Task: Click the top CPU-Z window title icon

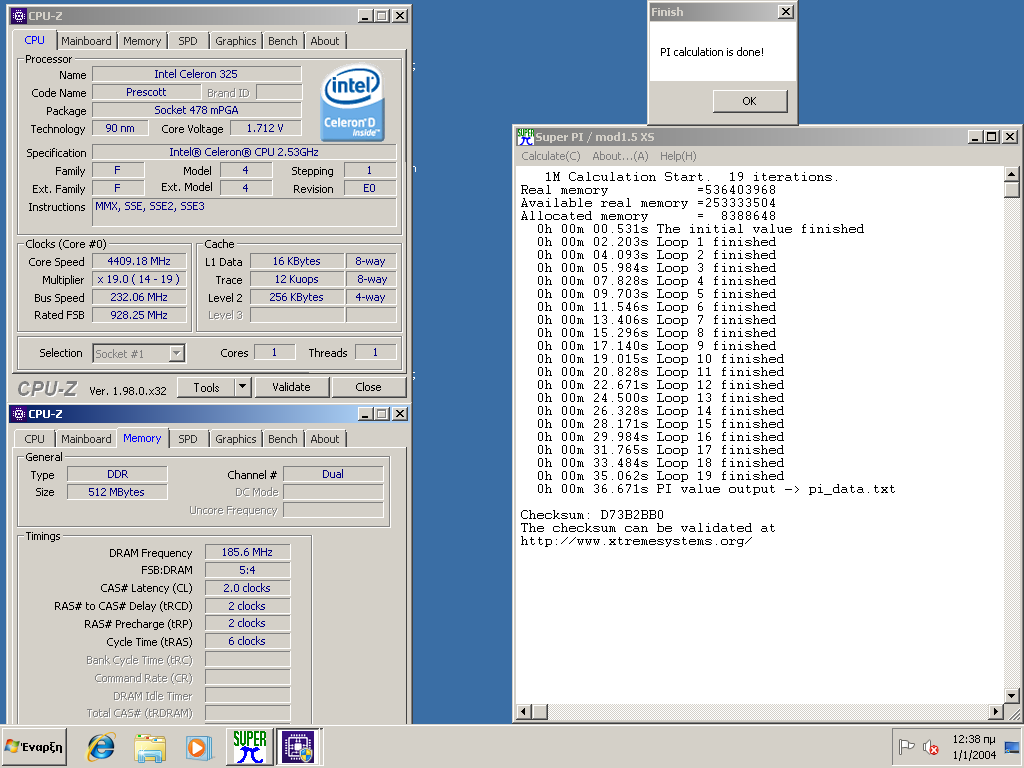Action: [19, 16]
